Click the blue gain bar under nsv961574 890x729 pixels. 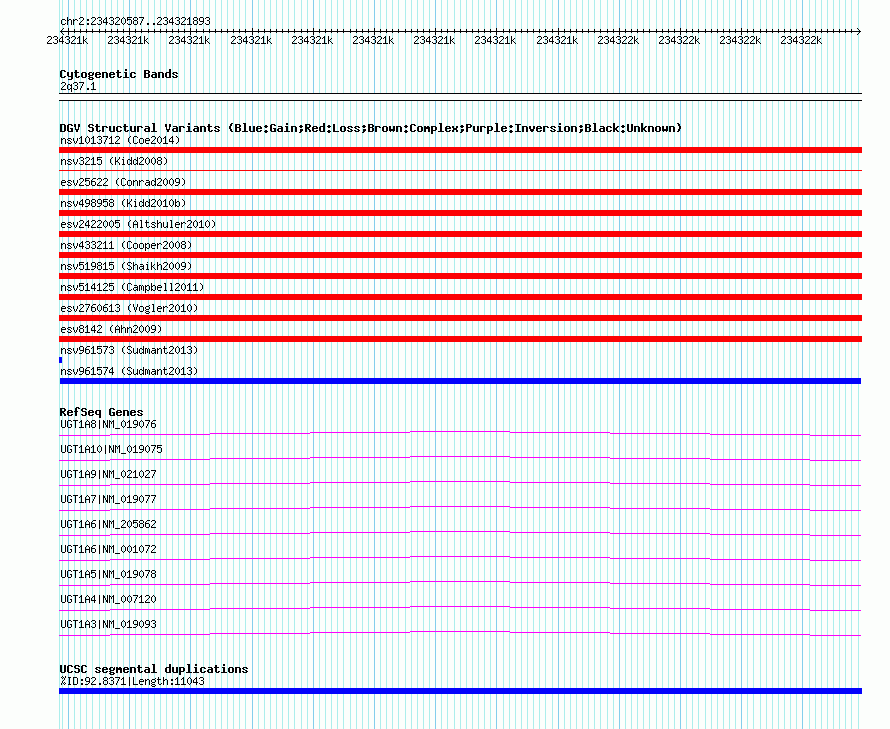pos(460,381)
